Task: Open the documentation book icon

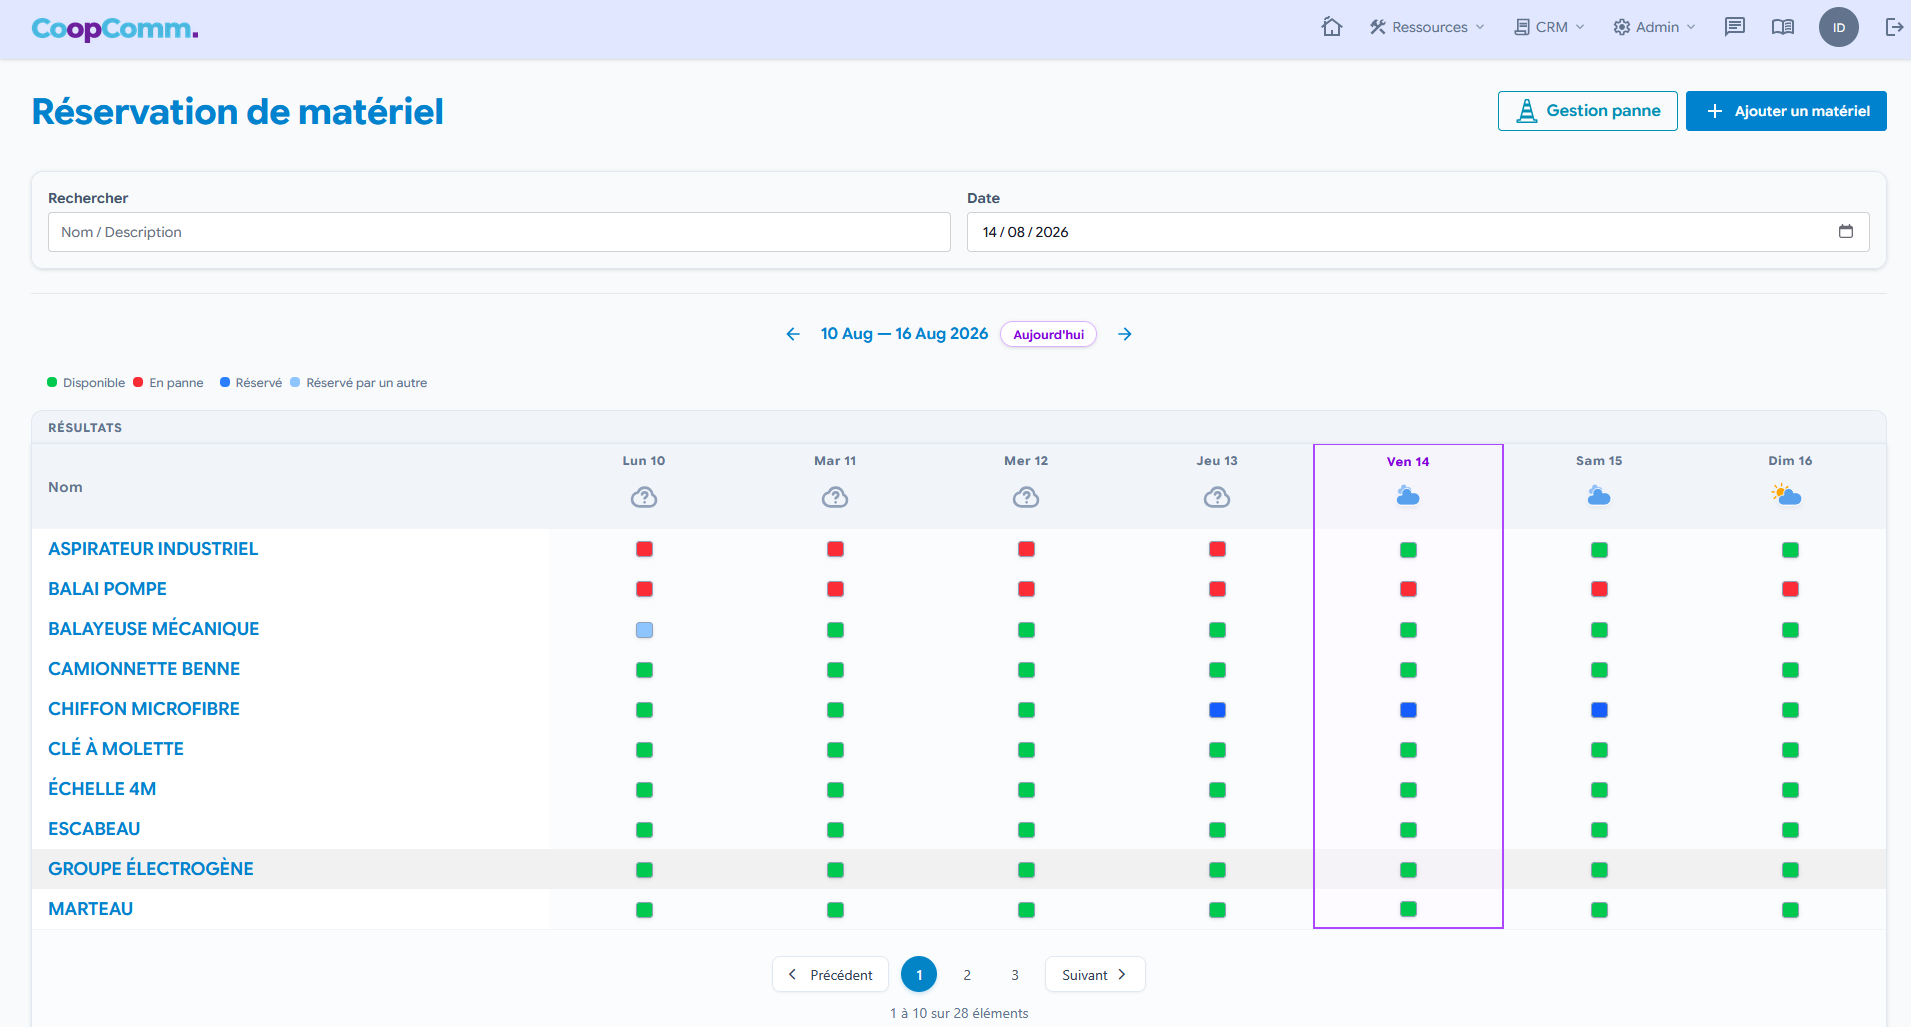Action: coord(1783,27)
